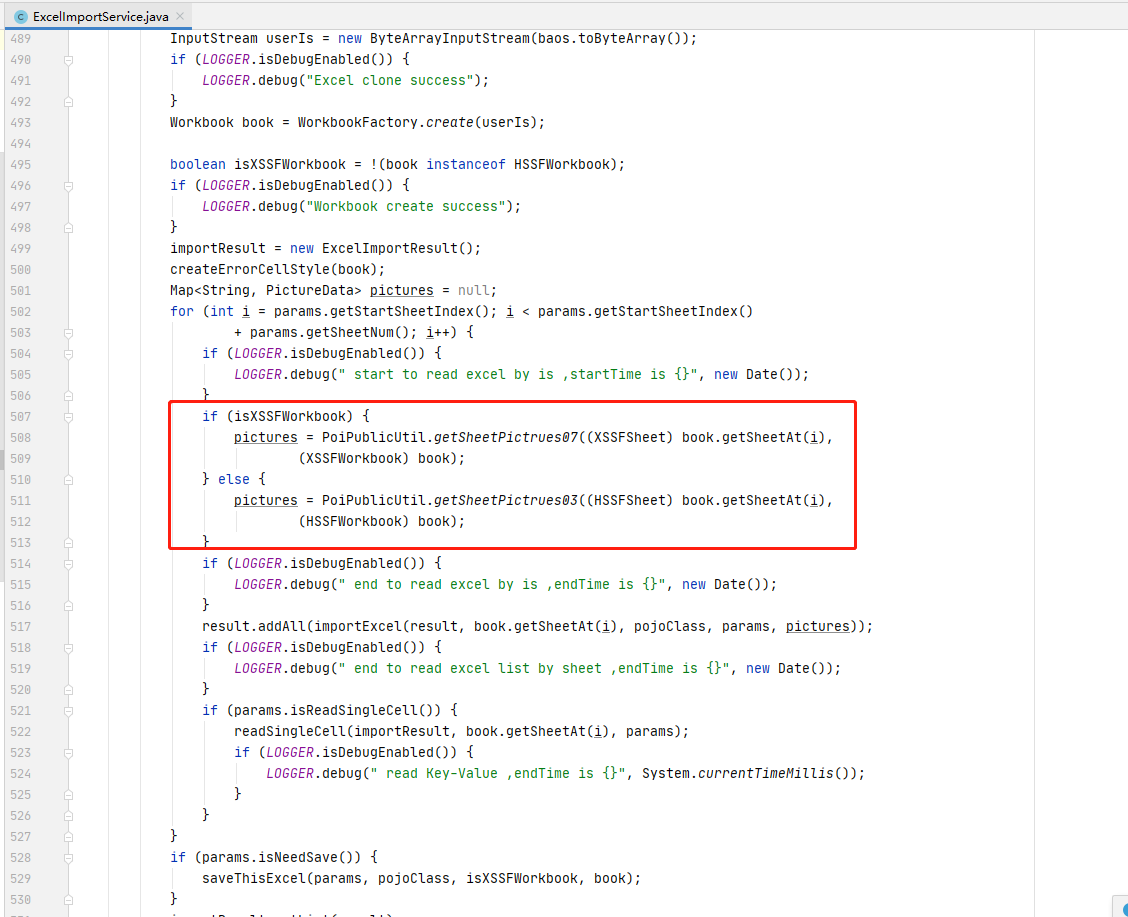Screen dimensions: 1128x917
Task: Collapse the isNeedSave block at line 528
Action: tap(68, 857)
